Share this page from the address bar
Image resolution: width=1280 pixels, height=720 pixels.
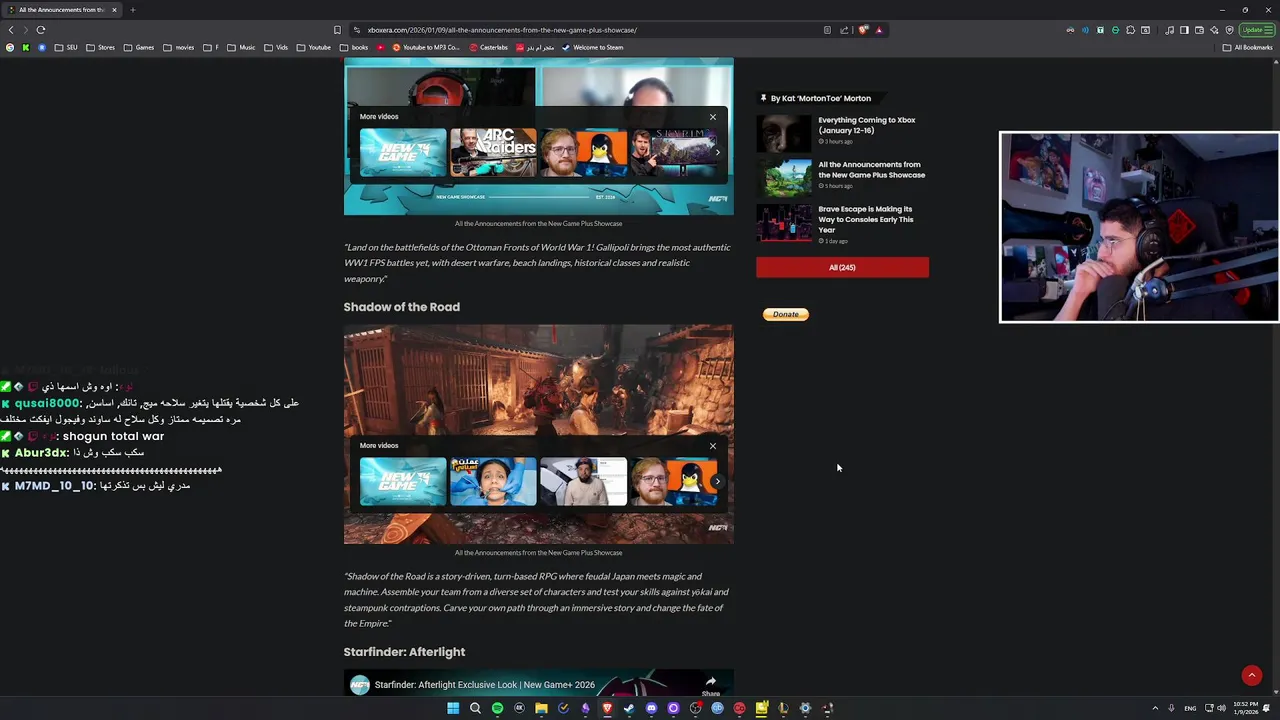[x=844, y=30]
